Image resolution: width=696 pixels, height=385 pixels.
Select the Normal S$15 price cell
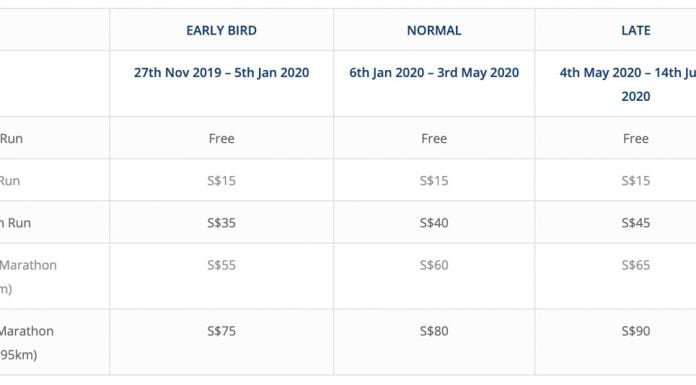pos(434,181)
